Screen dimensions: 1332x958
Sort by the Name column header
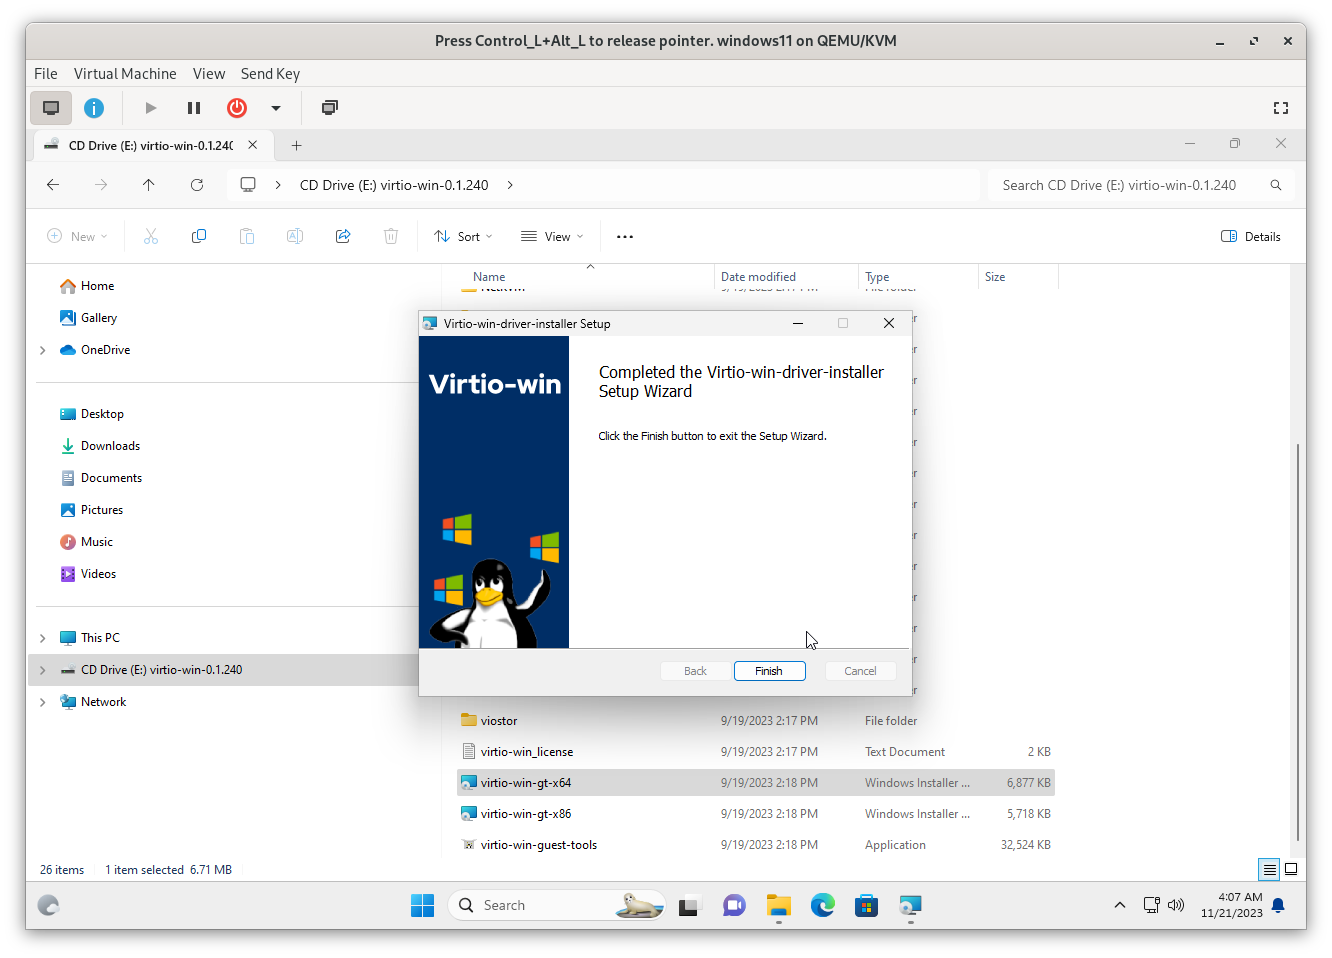489,277
